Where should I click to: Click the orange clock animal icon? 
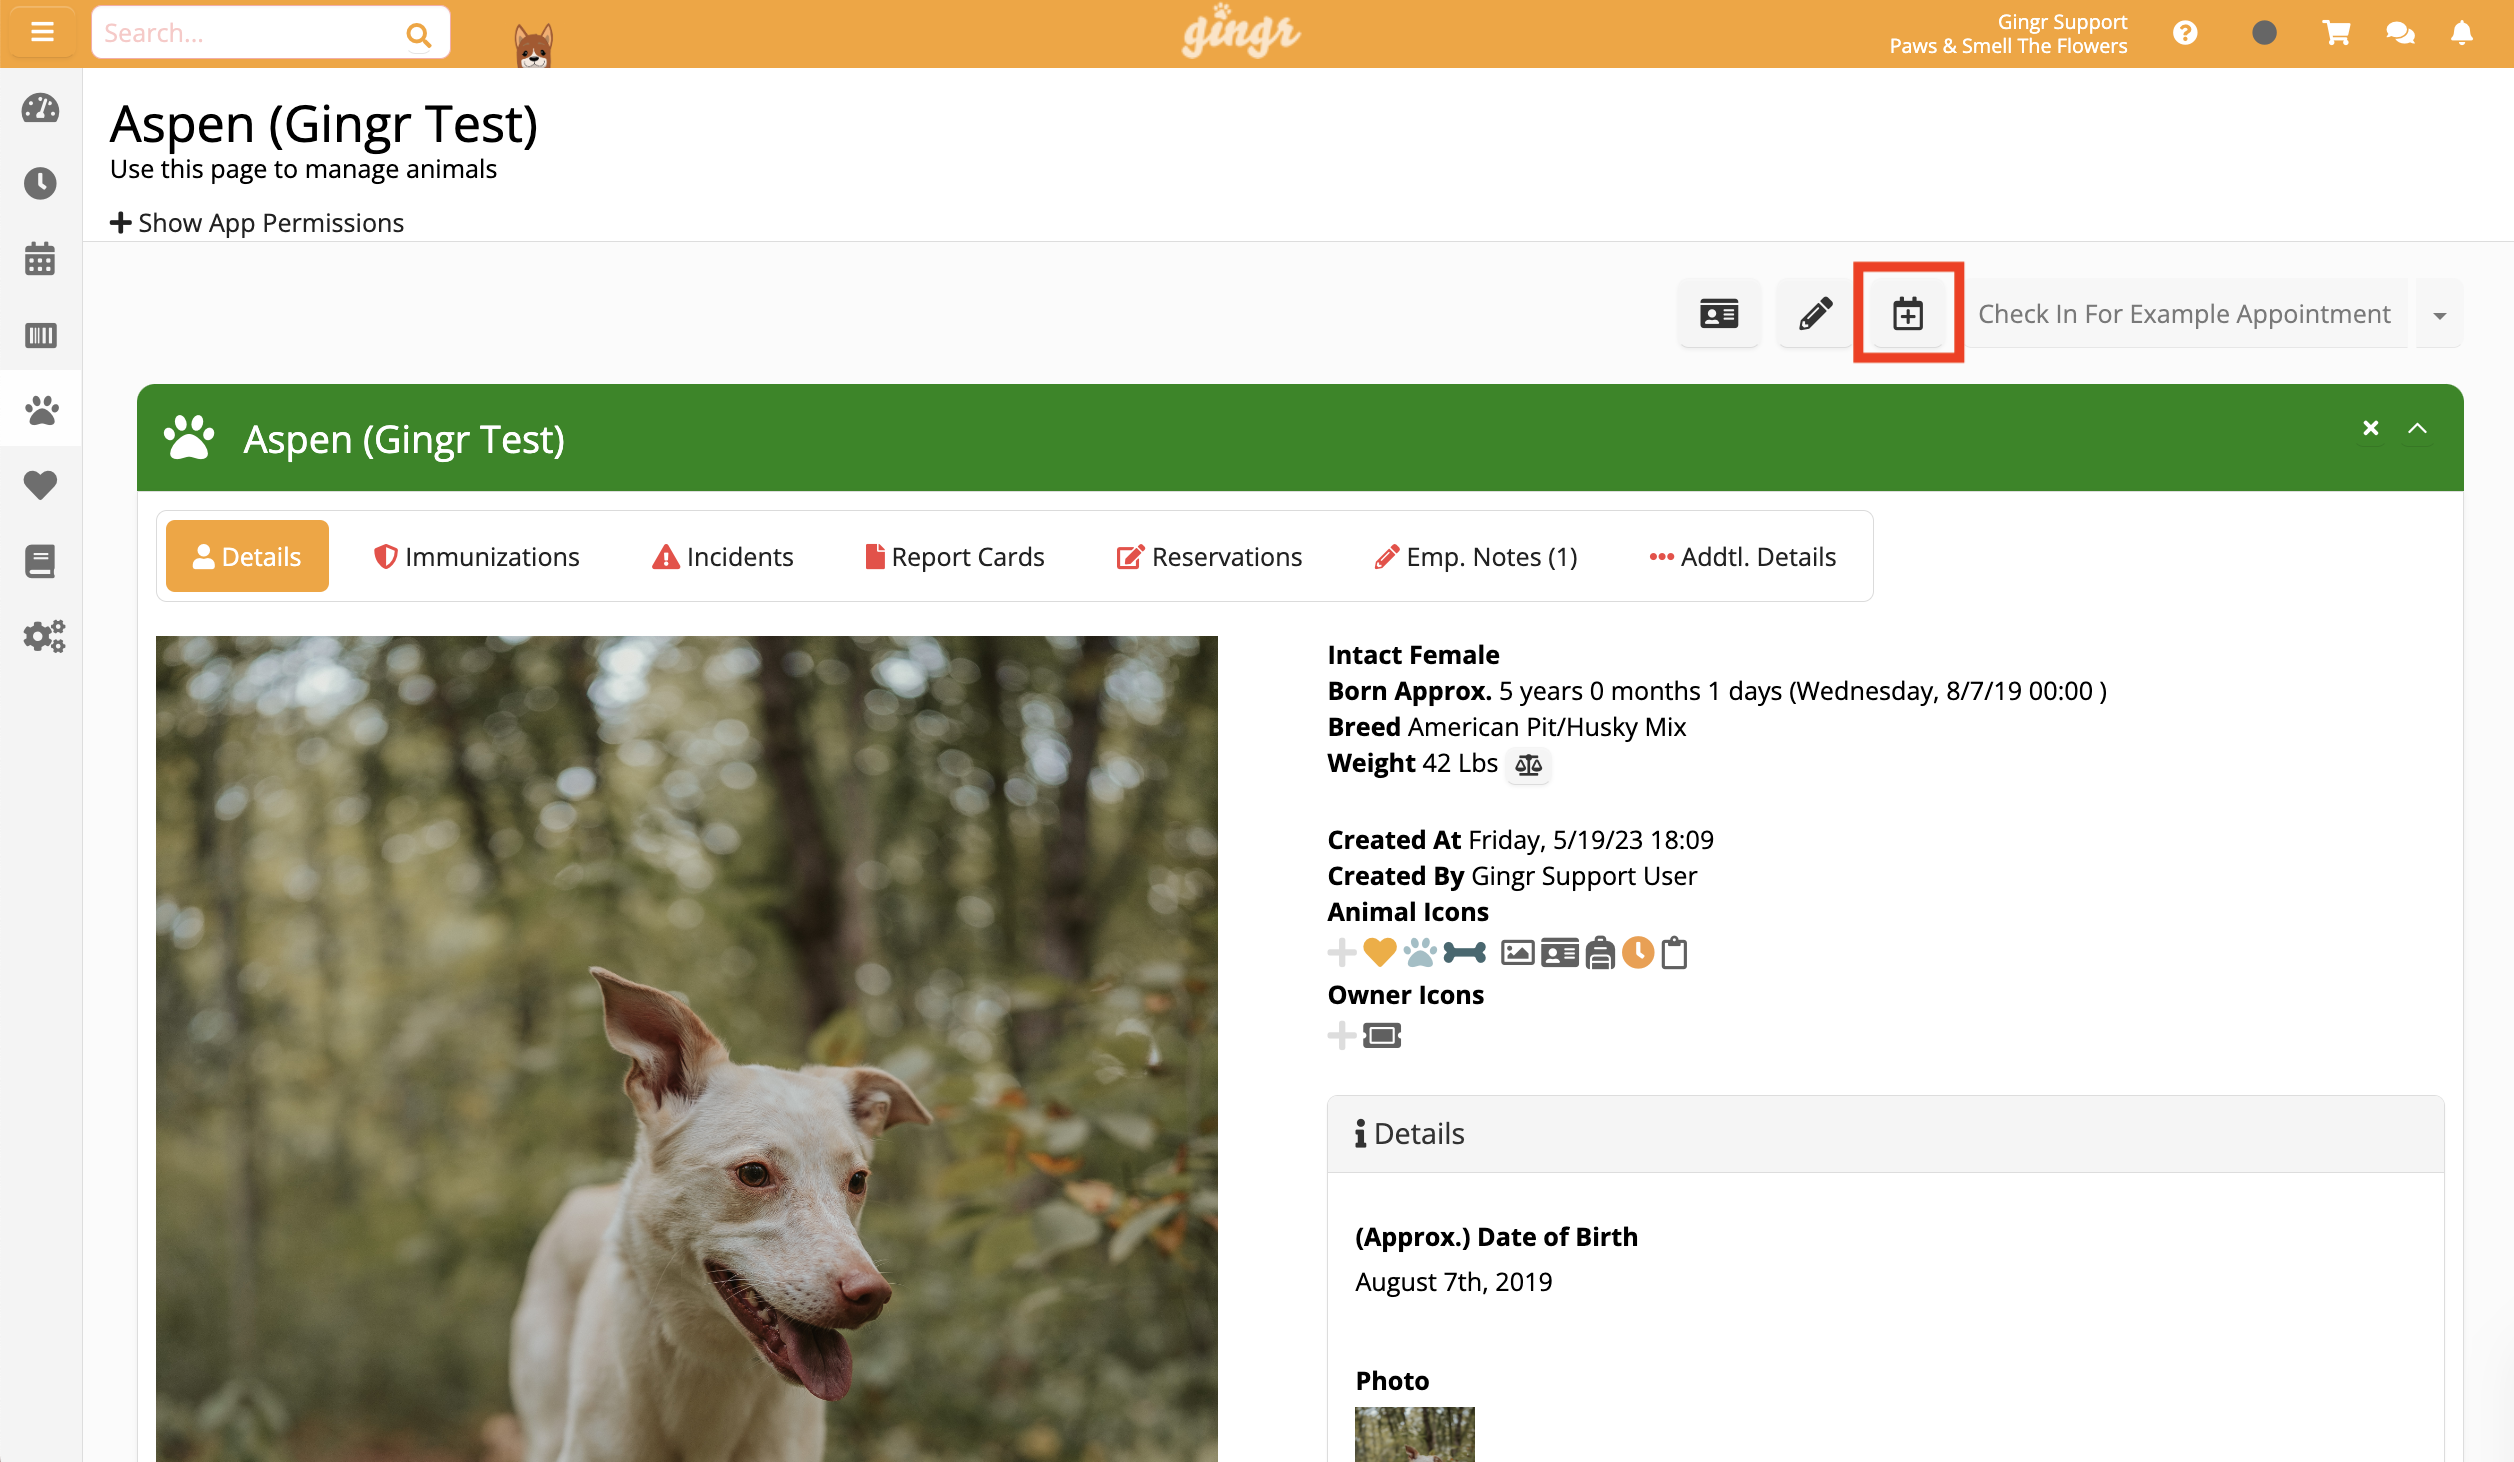click(1638, 953)
